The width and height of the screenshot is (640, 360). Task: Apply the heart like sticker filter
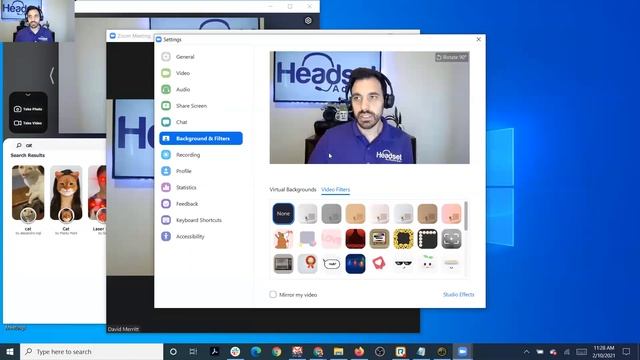pyautogui.click(x=380, y=264)
